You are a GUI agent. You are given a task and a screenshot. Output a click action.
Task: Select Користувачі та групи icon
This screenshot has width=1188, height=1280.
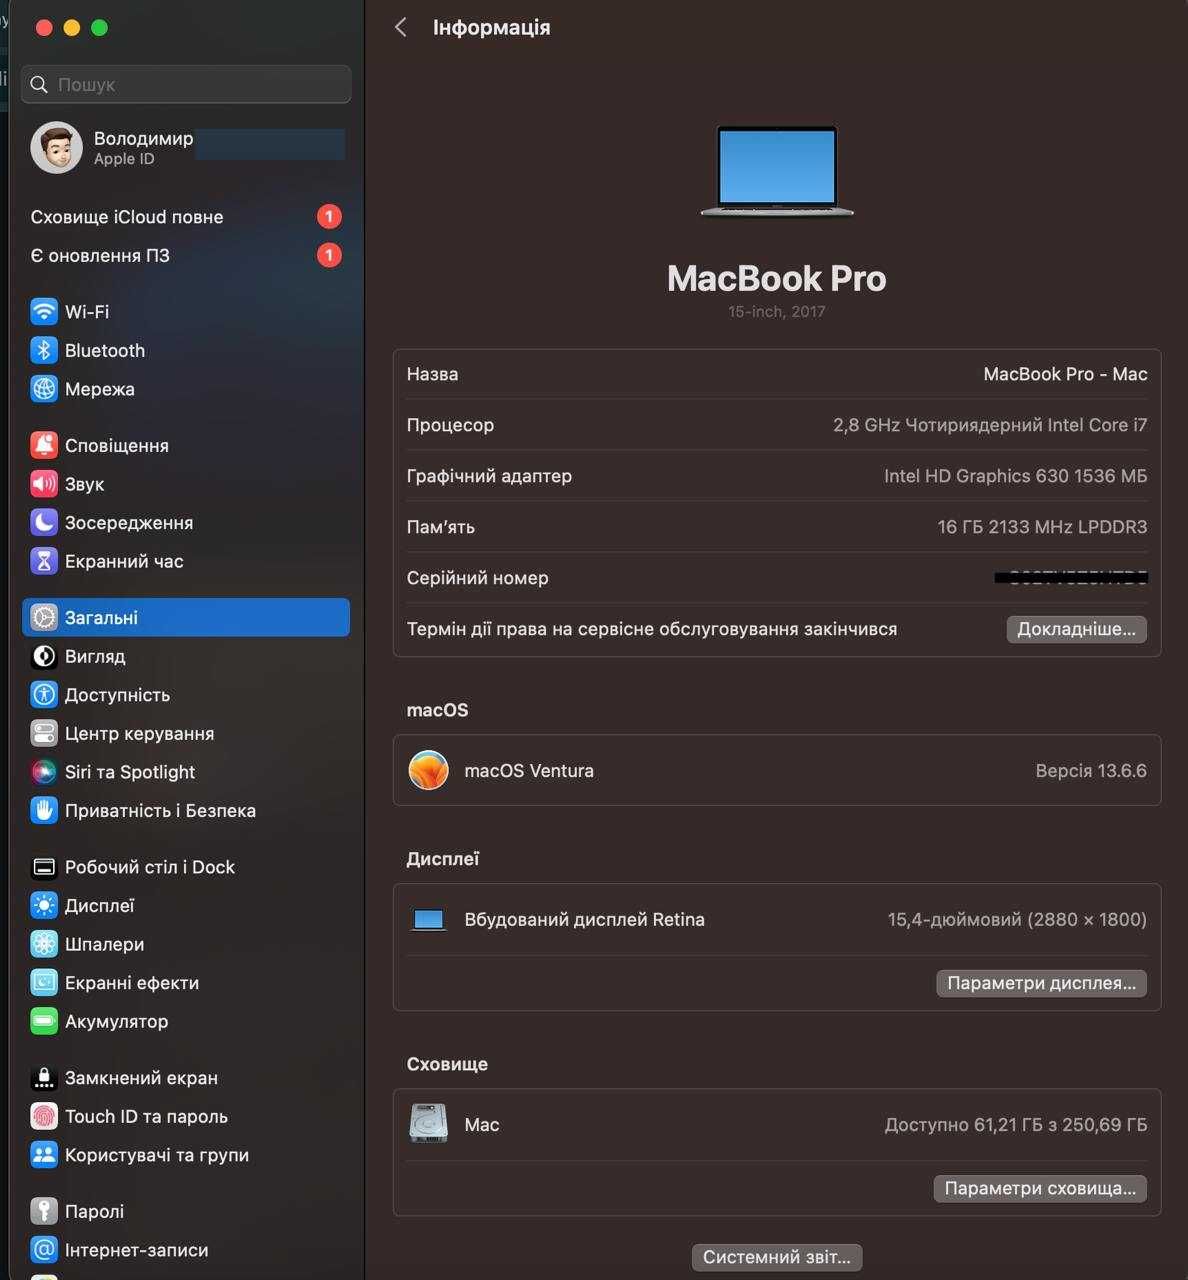pyautogui.click(x=44, y=1155)
